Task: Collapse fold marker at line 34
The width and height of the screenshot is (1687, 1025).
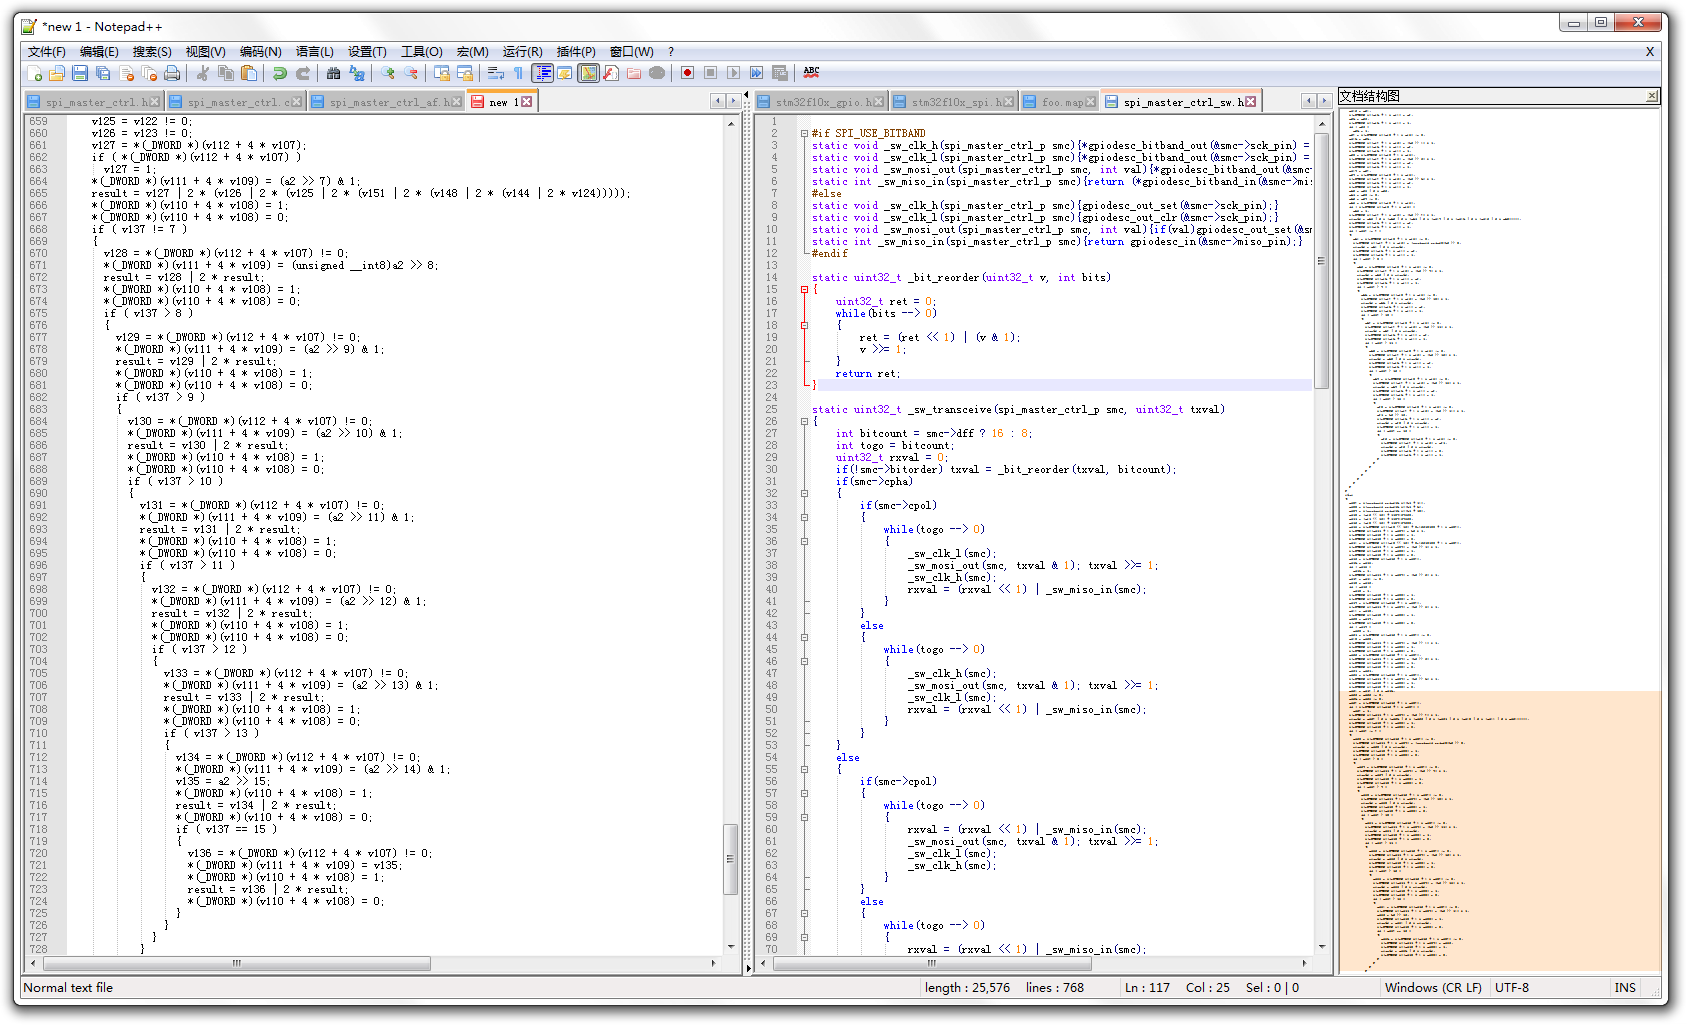Action: pyautogui.click(x=804, y=517)
